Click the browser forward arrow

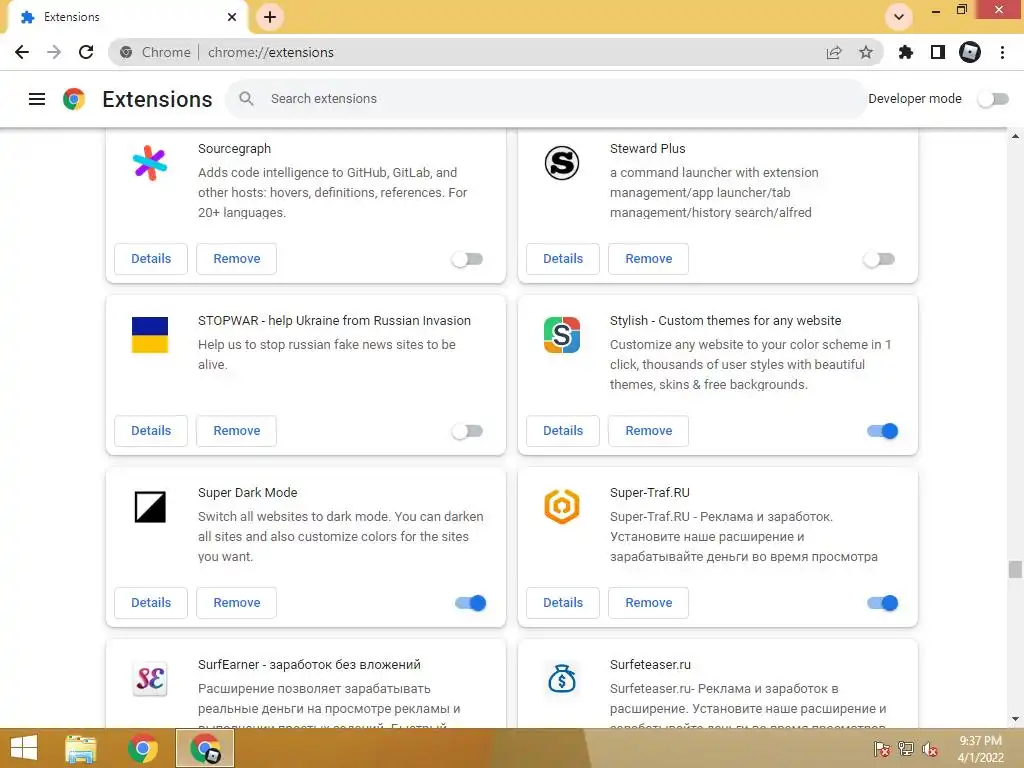tap(54, 52)
